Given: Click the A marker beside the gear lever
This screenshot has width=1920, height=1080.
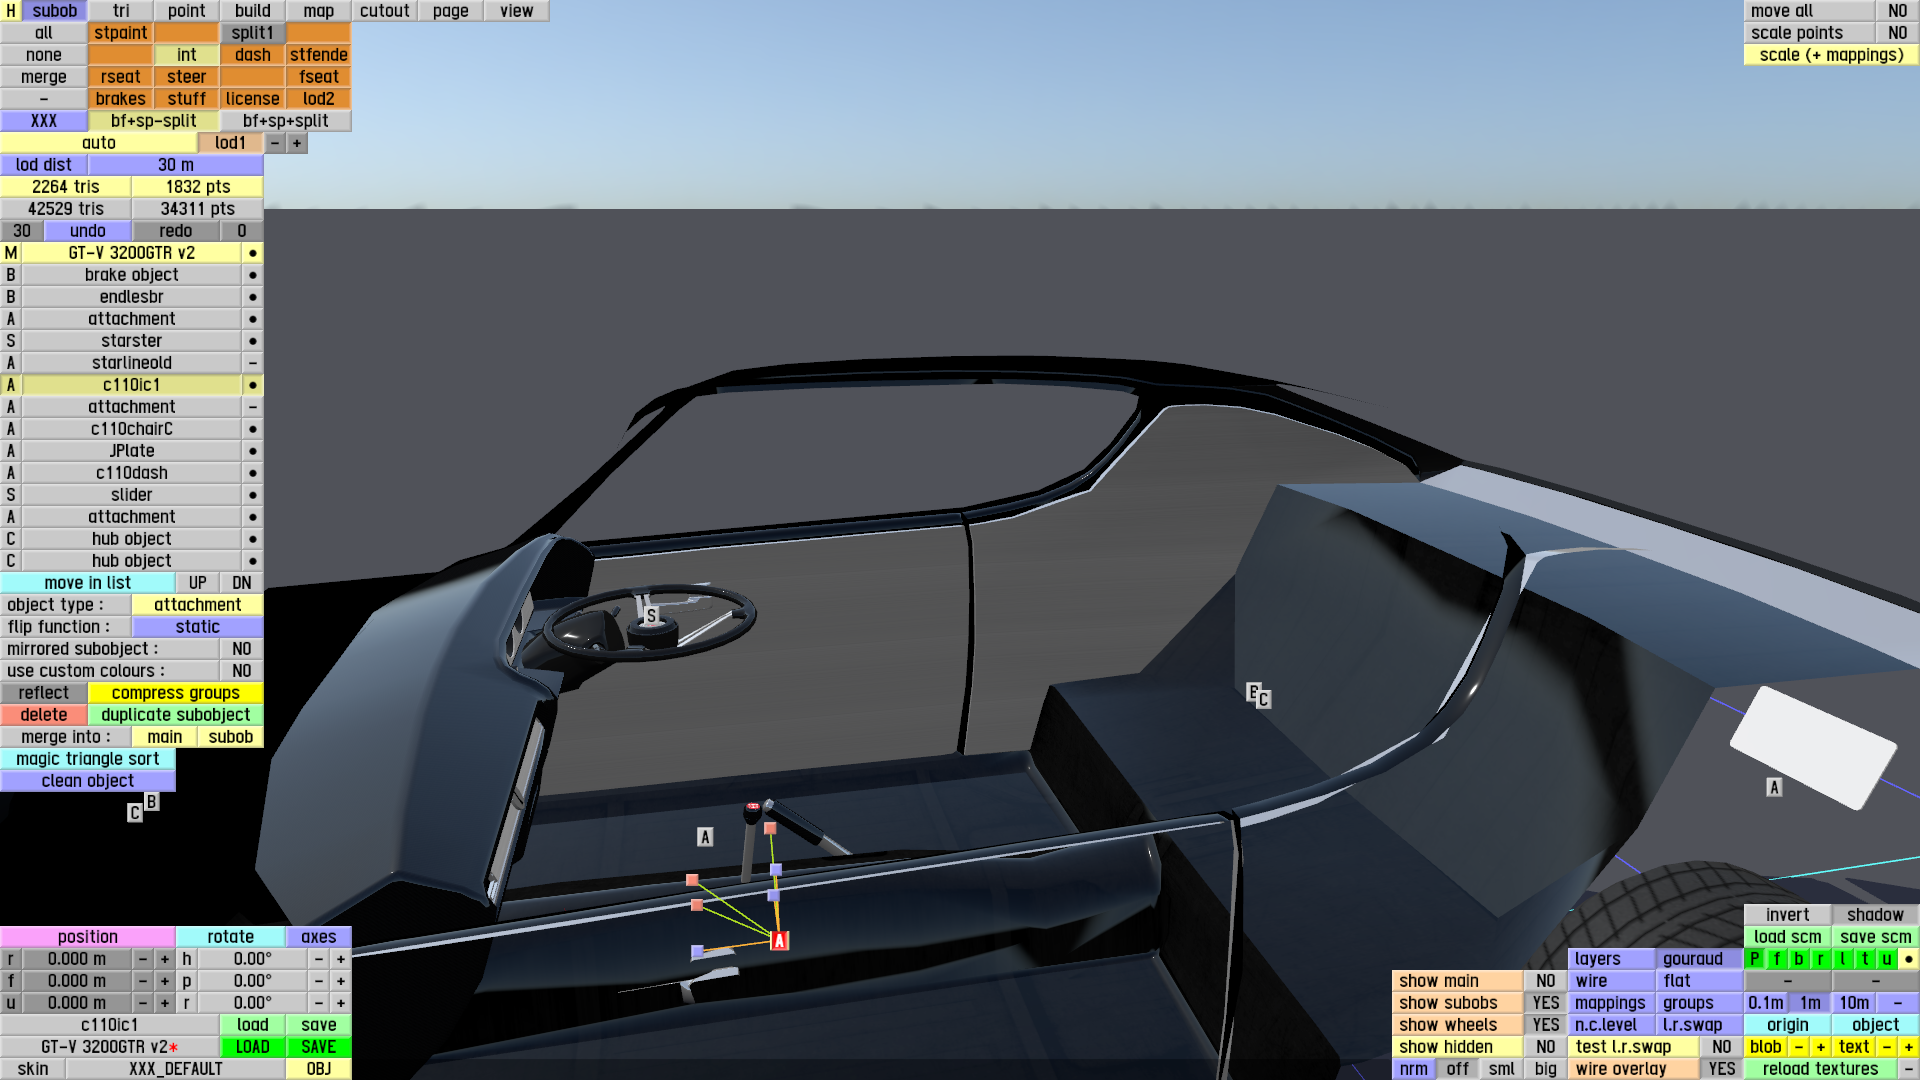Looking at the screenshot, I should [x=705, y=837].
